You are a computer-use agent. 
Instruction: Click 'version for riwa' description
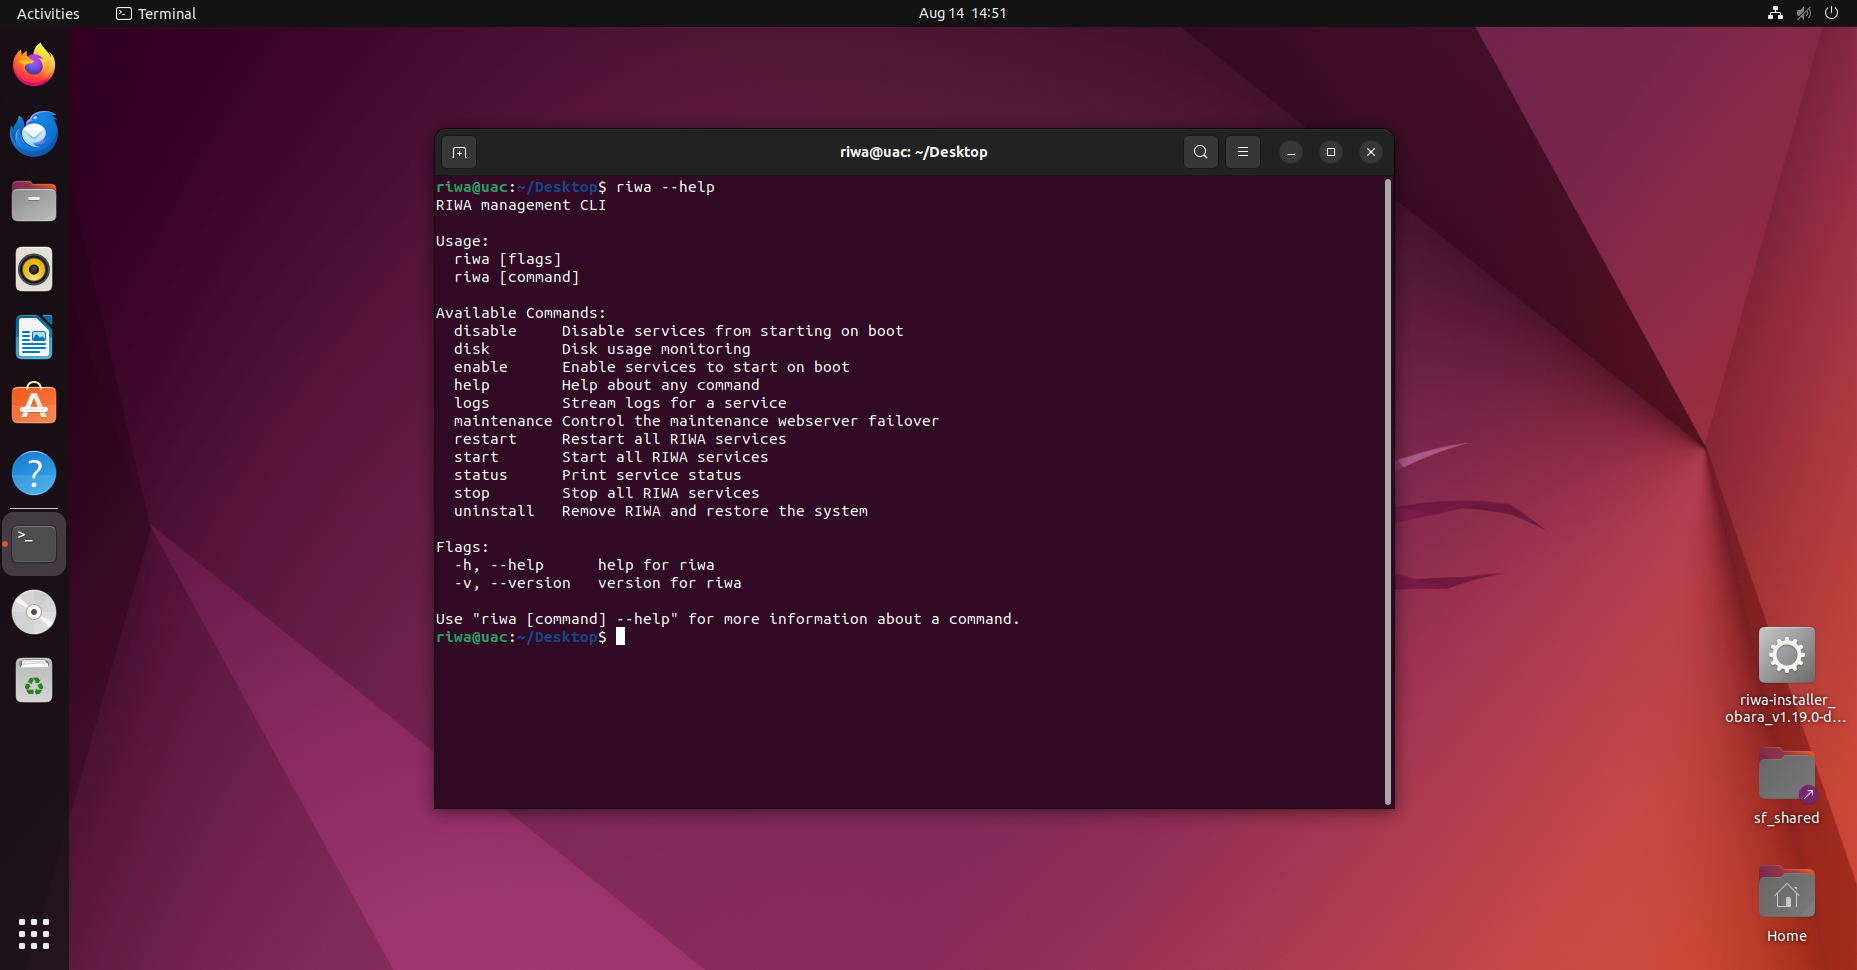click(x=670, y=583)
